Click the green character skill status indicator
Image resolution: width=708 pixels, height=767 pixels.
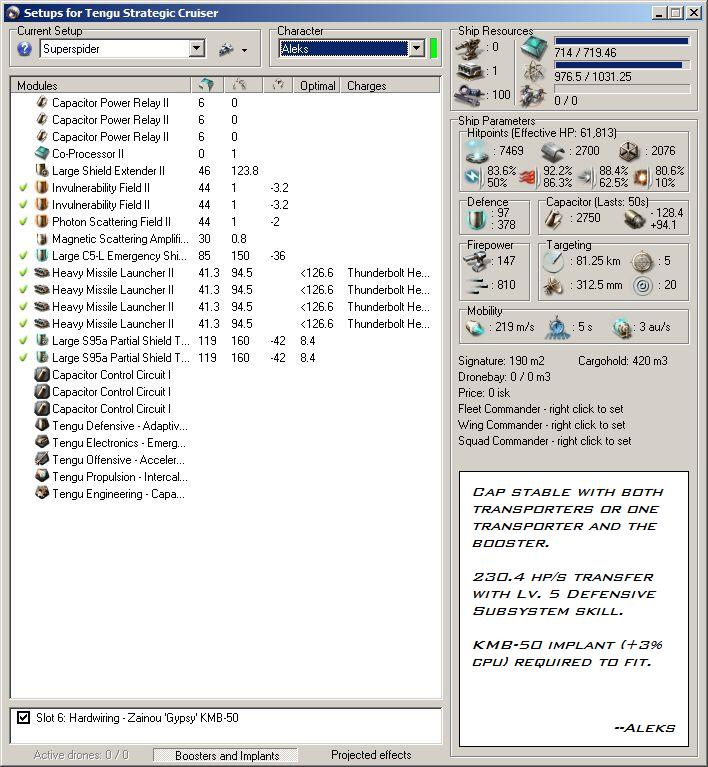click(433, 49)
